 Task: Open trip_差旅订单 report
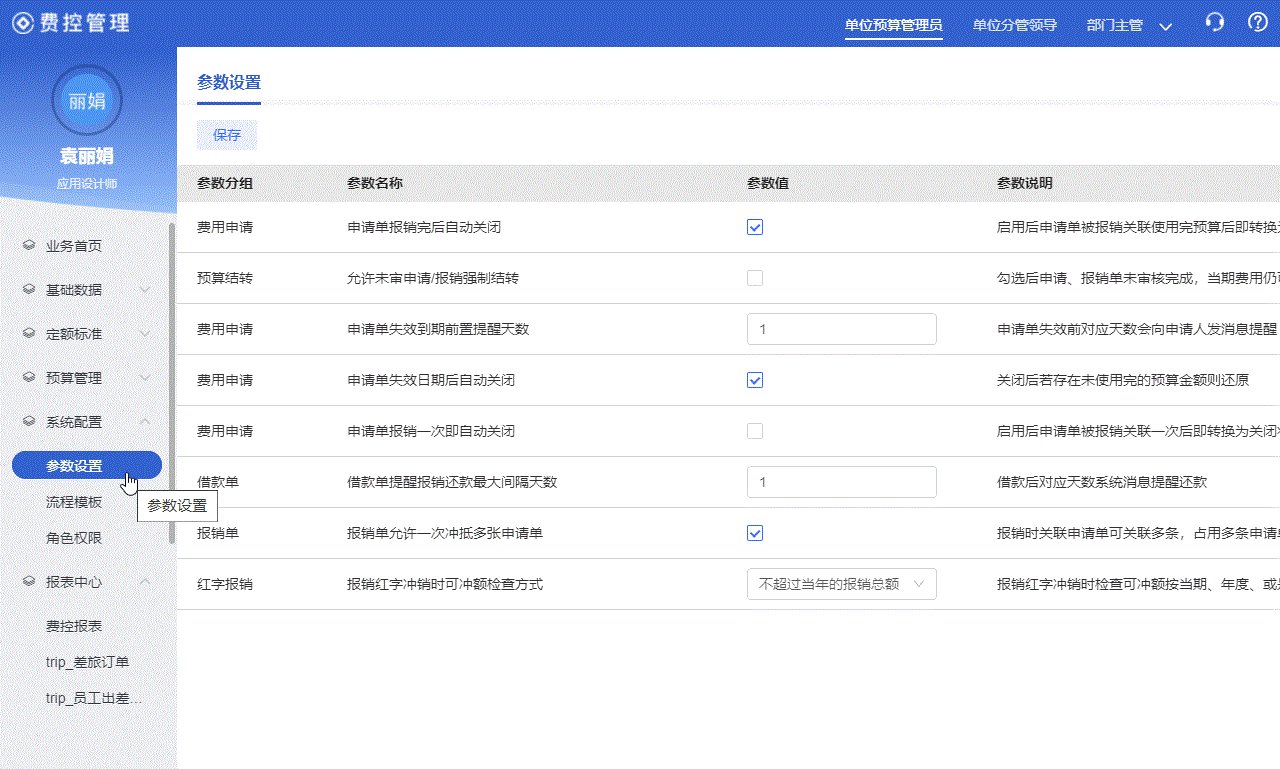87,662
